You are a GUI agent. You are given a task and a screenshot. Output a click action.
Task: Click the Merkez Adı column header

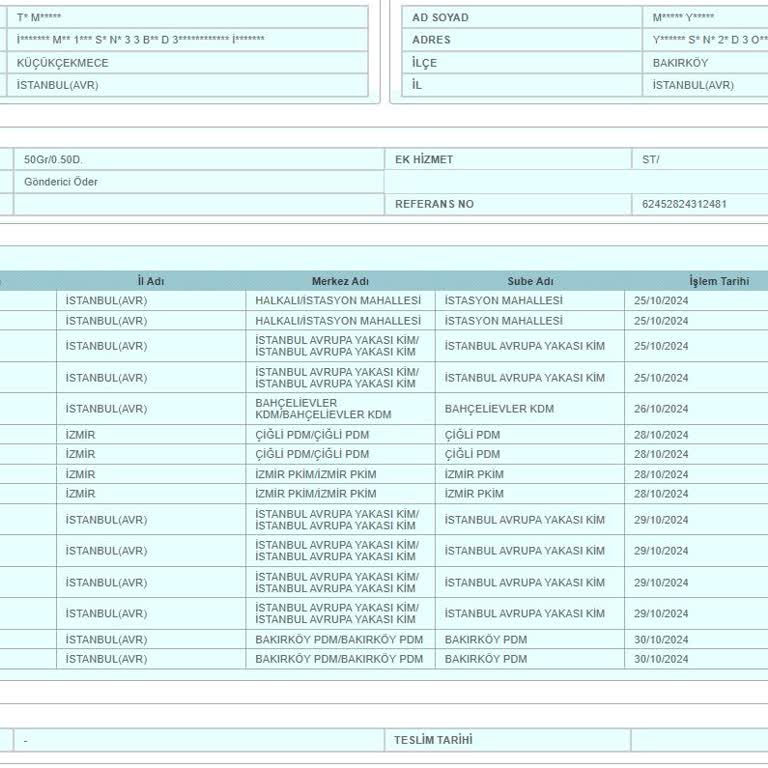click(x=340, y=281)
